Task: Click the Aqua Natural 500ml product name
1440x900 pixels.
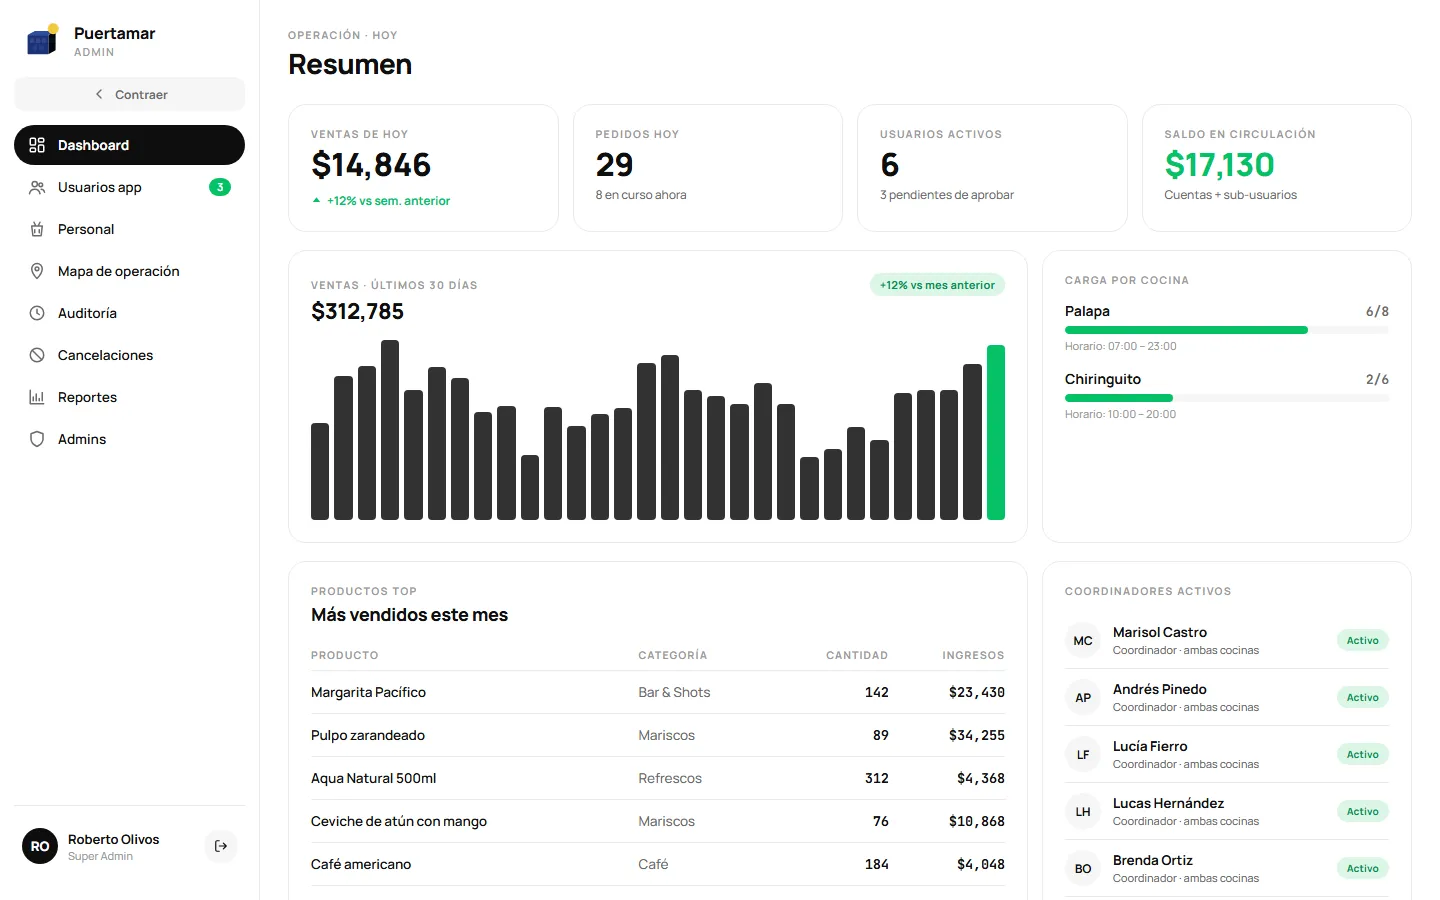Action: pyautogui.click(x=374, y=778)
